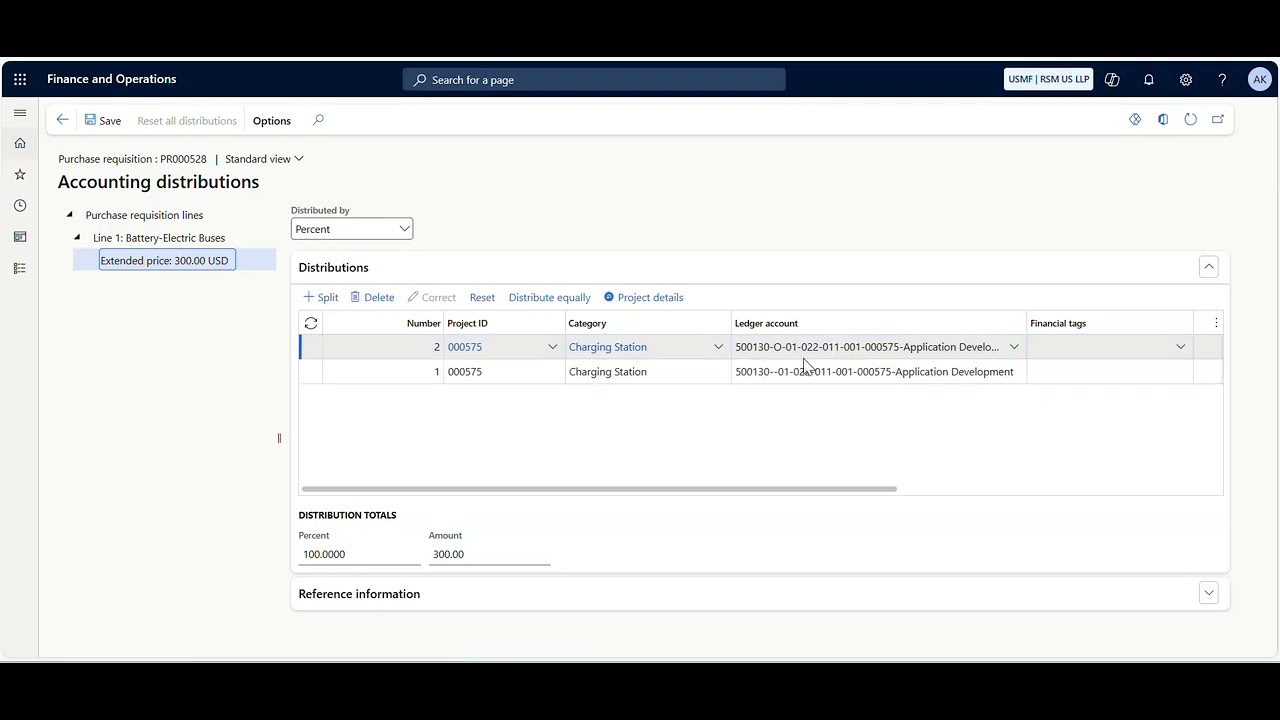Expand the Reference information section chevron
This screenshot has width=1280, height=720.
[1209, 593]
